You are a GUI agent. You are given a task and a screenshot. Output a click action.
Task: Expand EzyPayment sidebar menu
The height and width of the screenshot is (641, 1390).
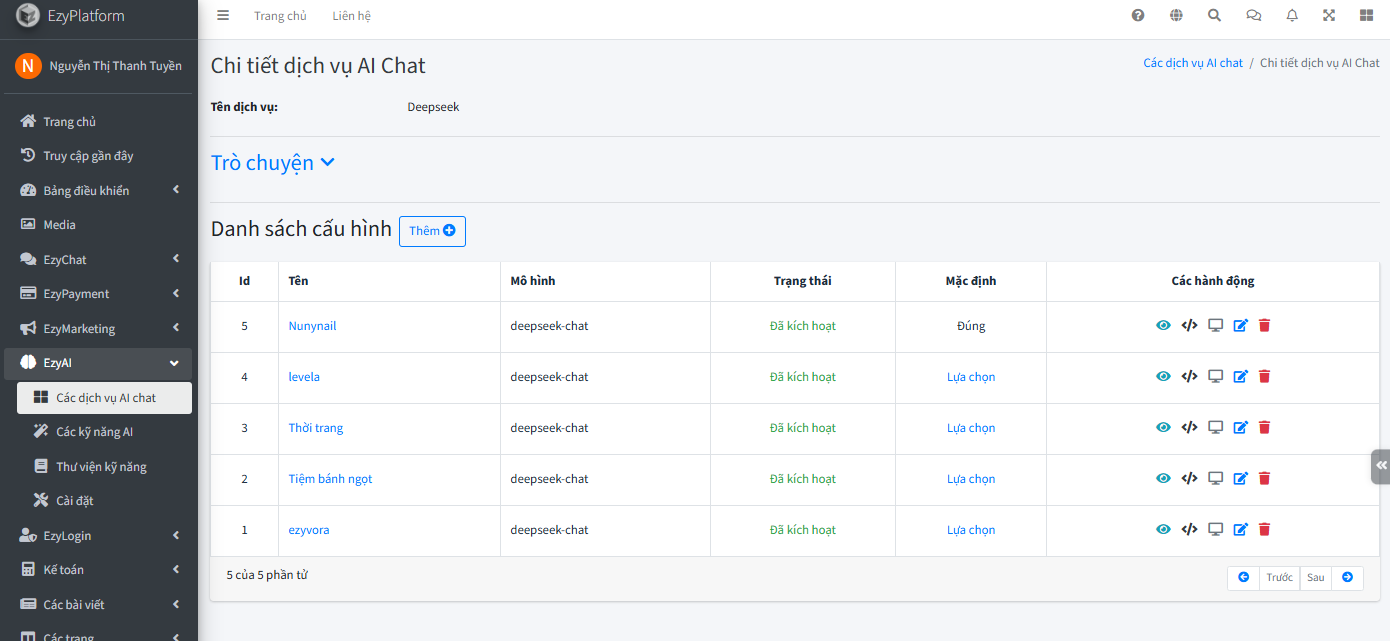(98, 294)
